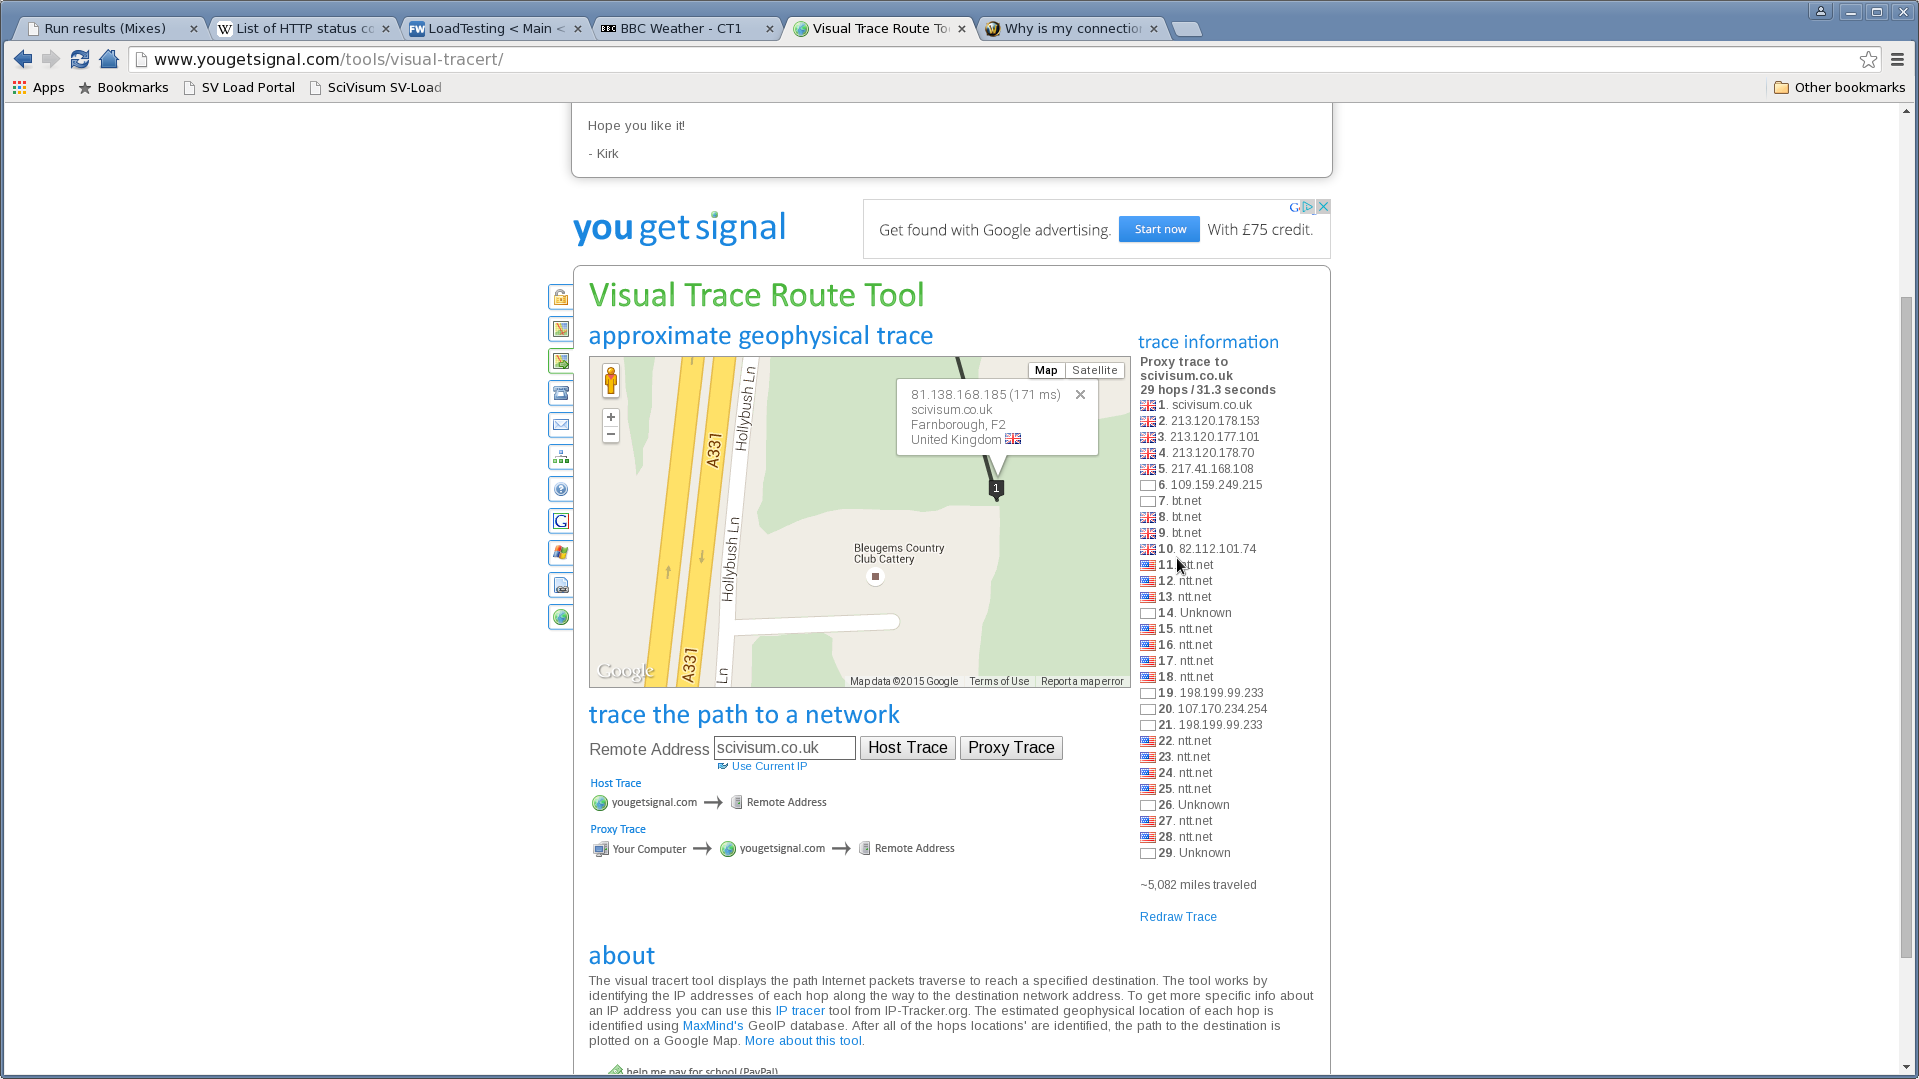Switch map to Map view

(1046, 370)
